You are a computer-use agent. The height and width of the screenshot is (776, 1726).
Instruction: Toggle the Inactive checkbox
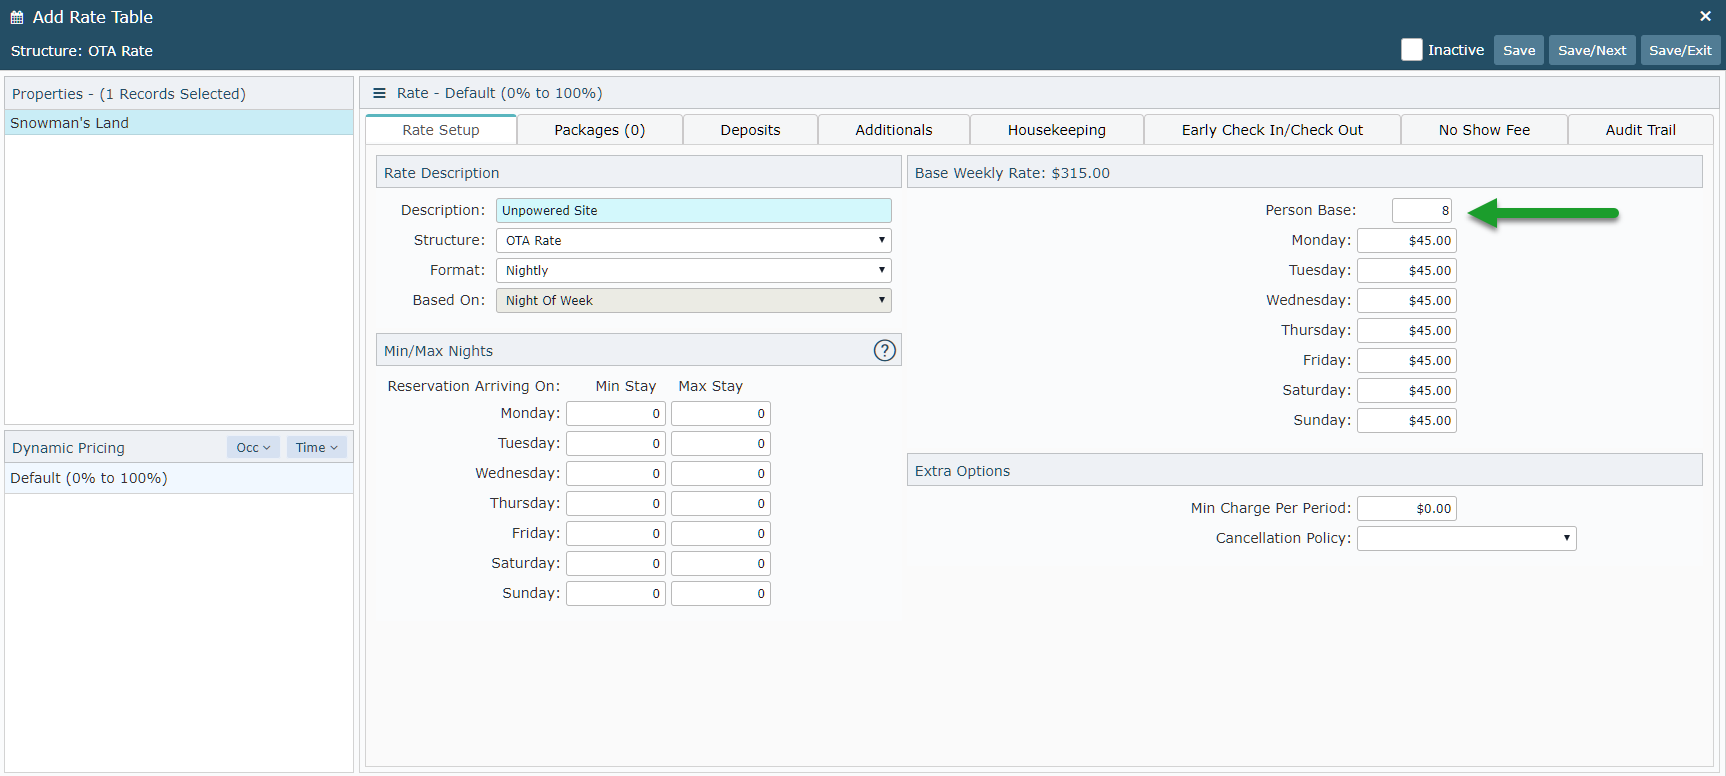click(1412, 50)
